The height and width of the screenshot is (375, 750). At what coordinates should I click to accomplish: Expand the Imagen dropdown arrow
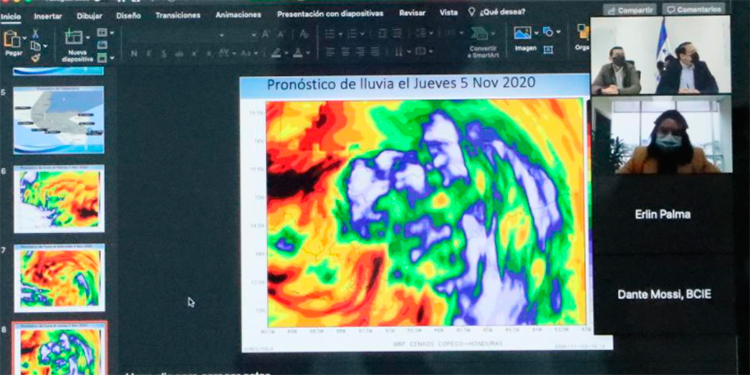pyautogui.click(x=536, y=33)
